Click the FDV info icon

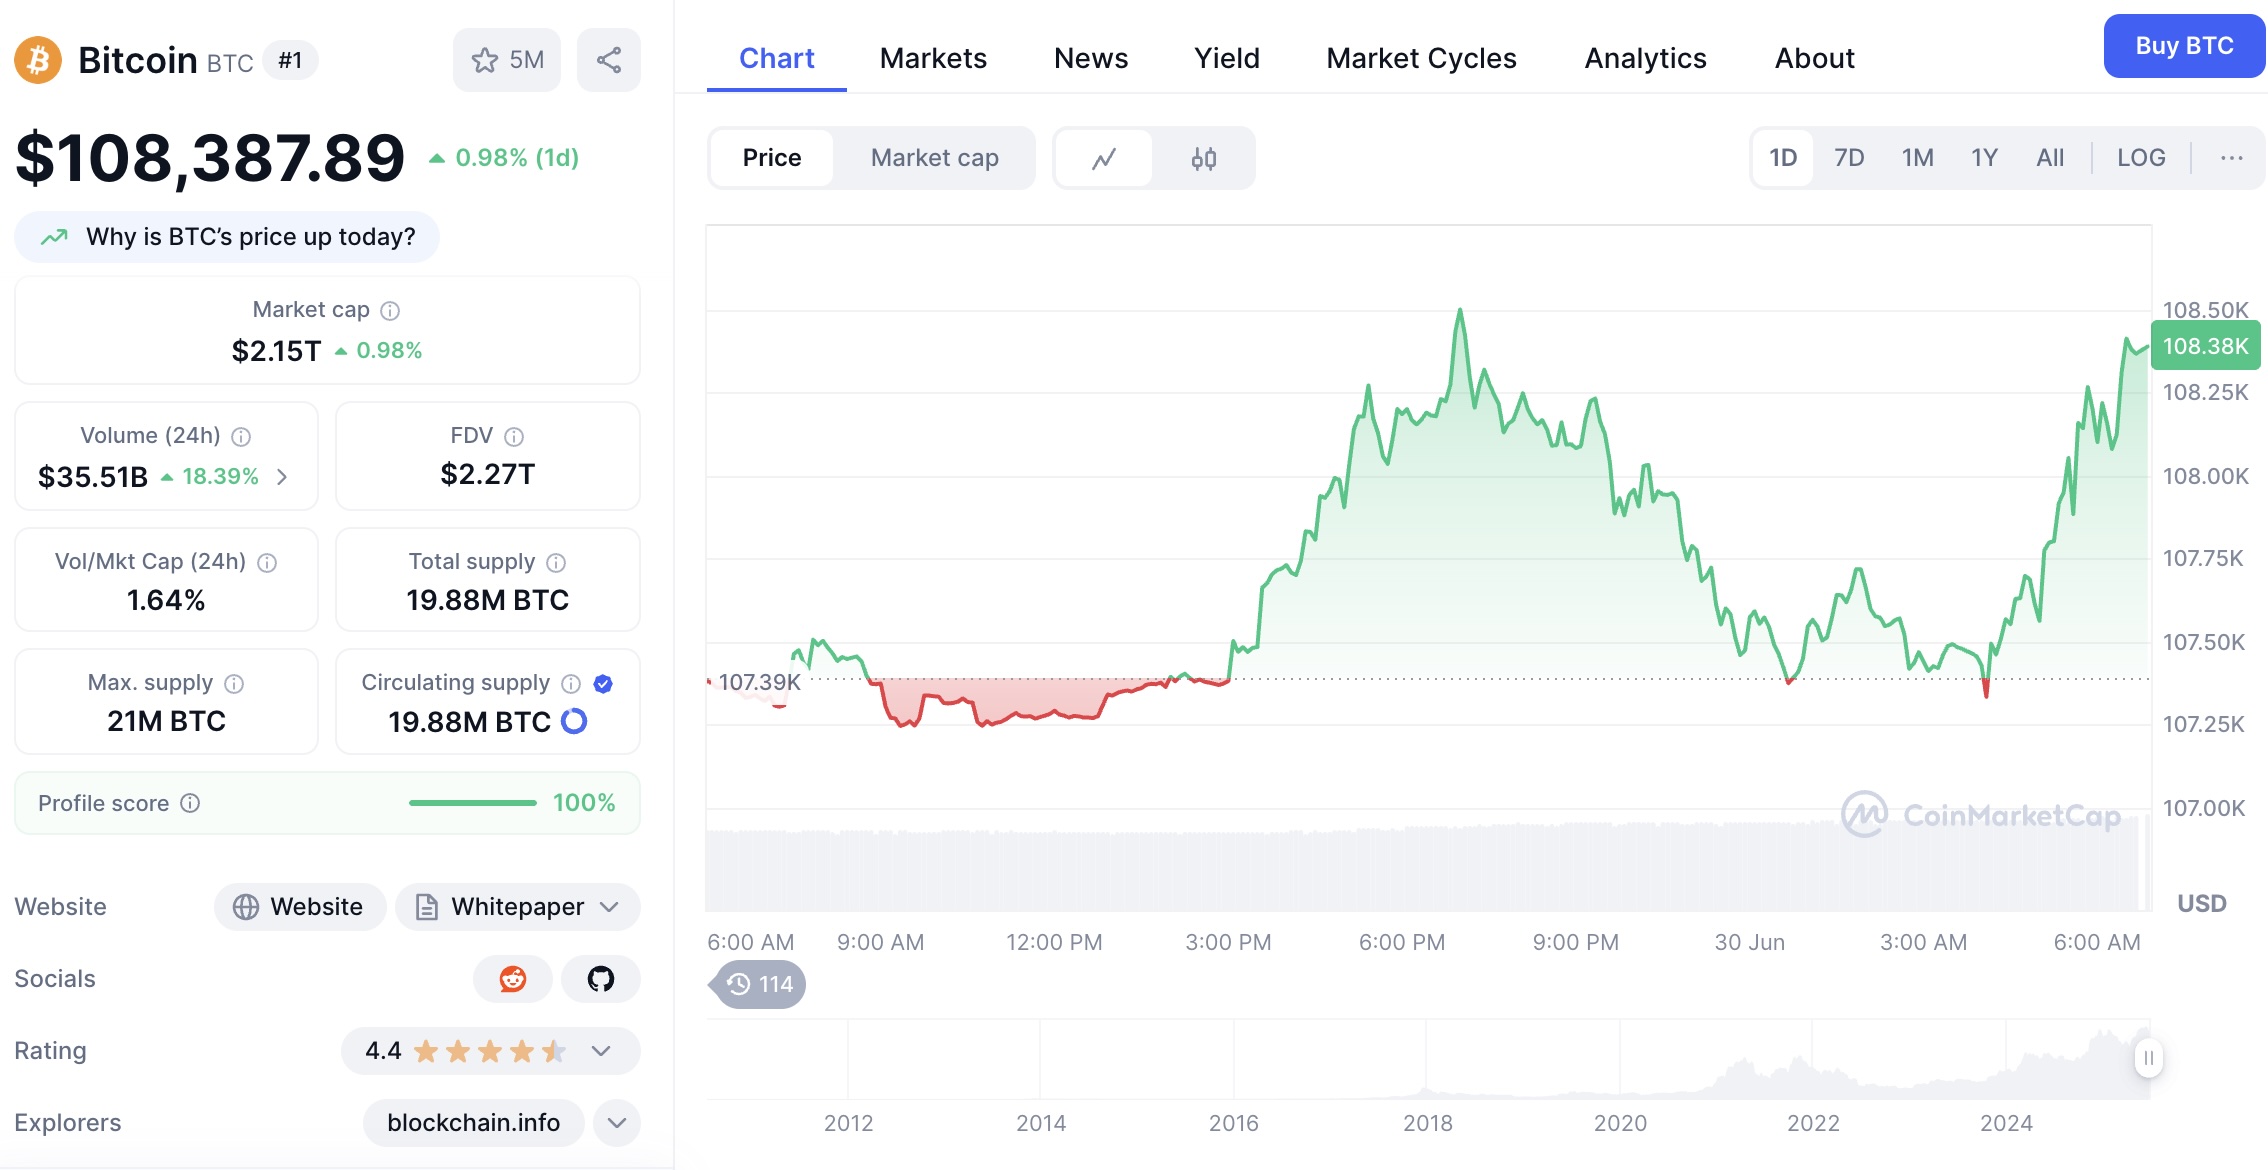[x=514, y=437]
